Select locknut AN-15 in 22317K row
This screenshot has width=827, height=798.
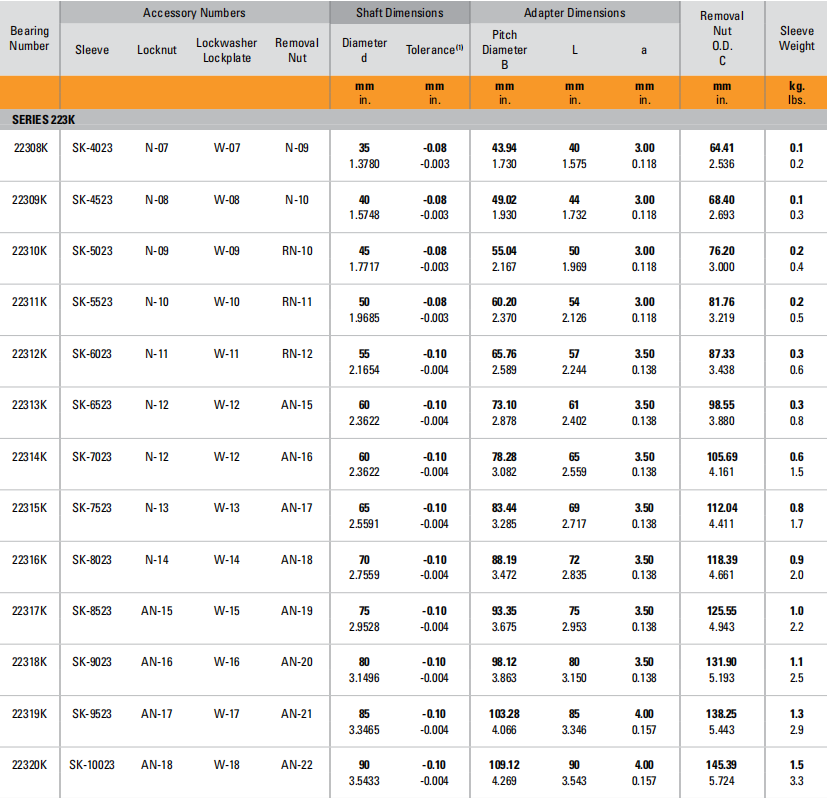pyautogui.click(x=156, y=611)
